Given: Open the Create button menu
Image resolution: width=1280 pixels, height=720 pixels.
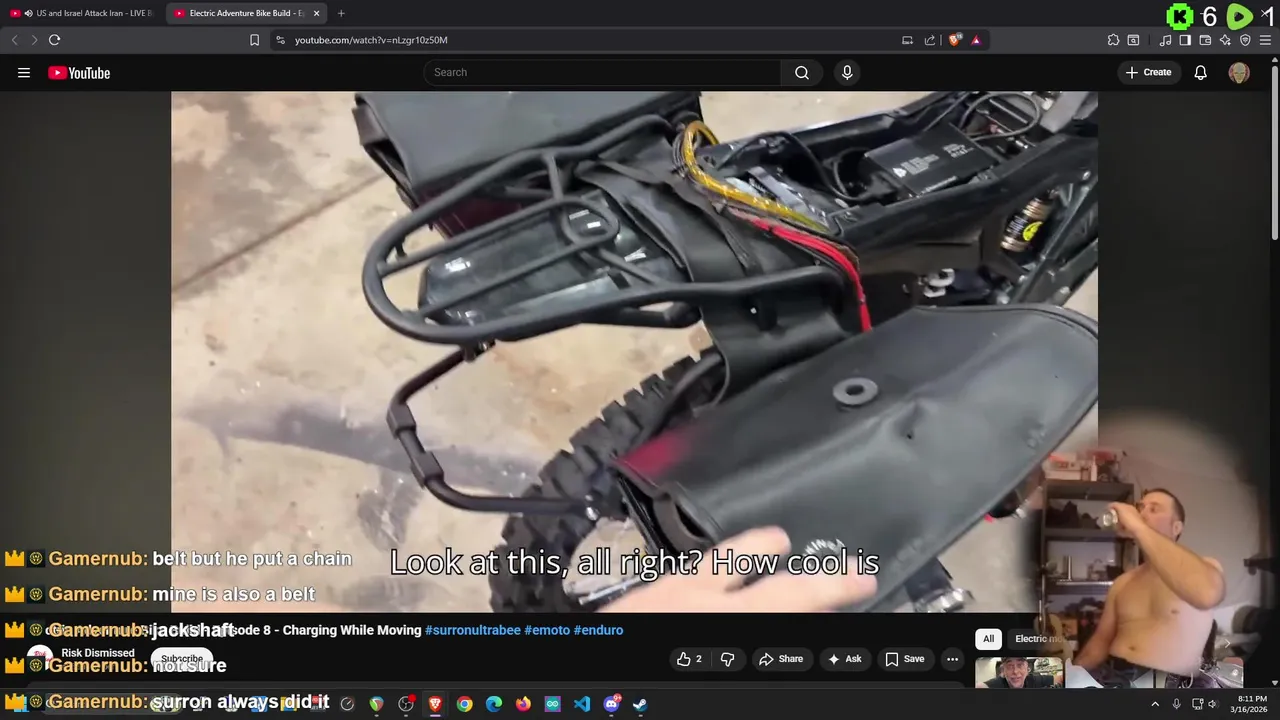Looking at the screenshot, I should (x=1148, y=72).
